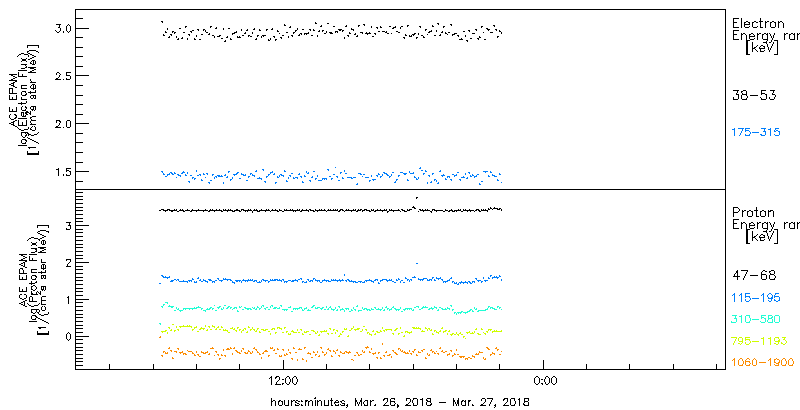Select the blue "175-315" electron energy label
The width and height of the screenshot is (800, 410).
click(756, 133)
